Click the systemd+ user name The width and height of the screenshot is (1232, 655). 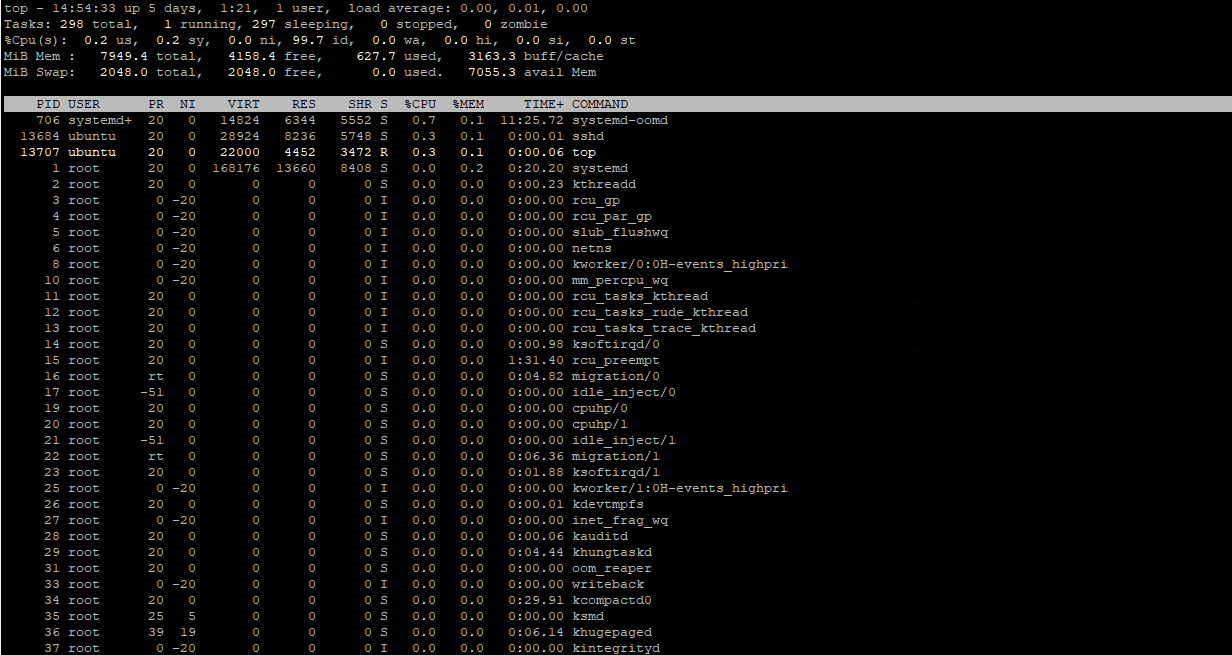(100, 120)
